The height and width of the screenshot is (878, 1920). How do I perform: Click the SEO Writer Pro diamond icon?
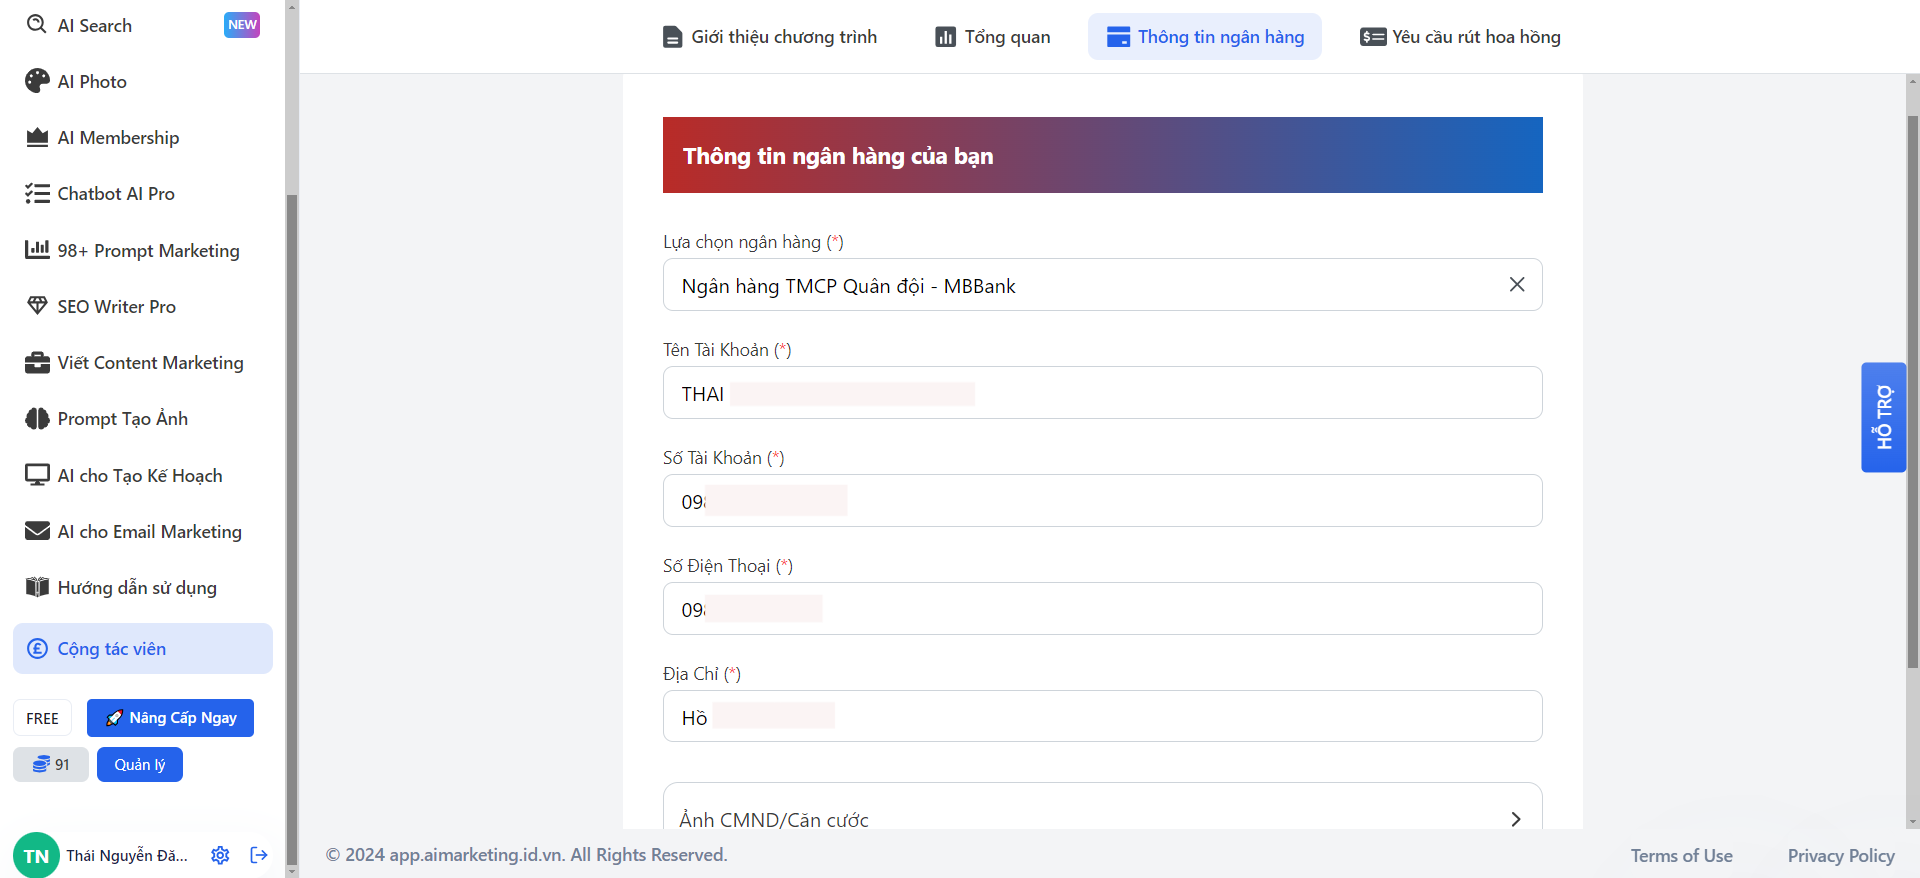pyautogui.click(x=37, y=306)
